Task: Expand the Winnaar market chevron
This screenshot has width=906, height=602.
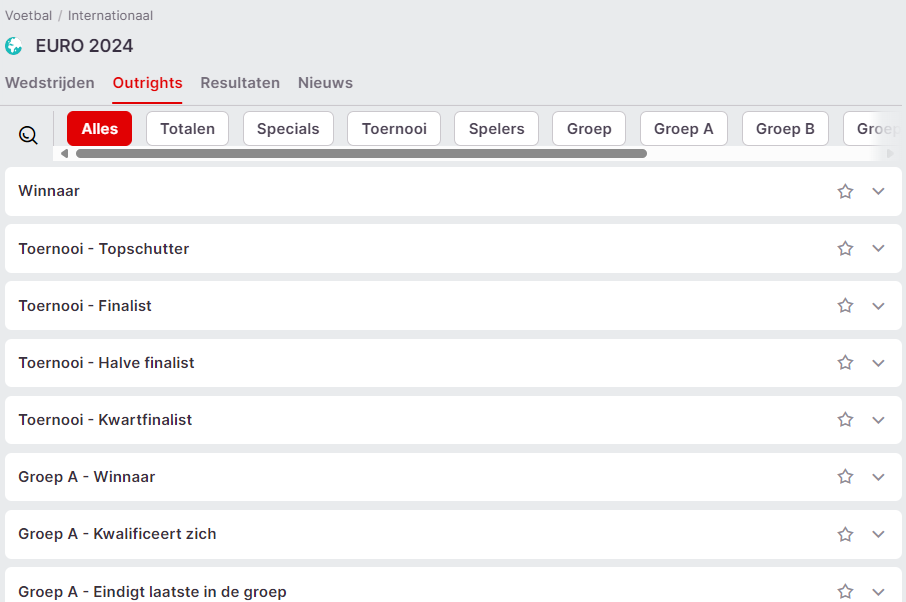Action: click(878, 191)
